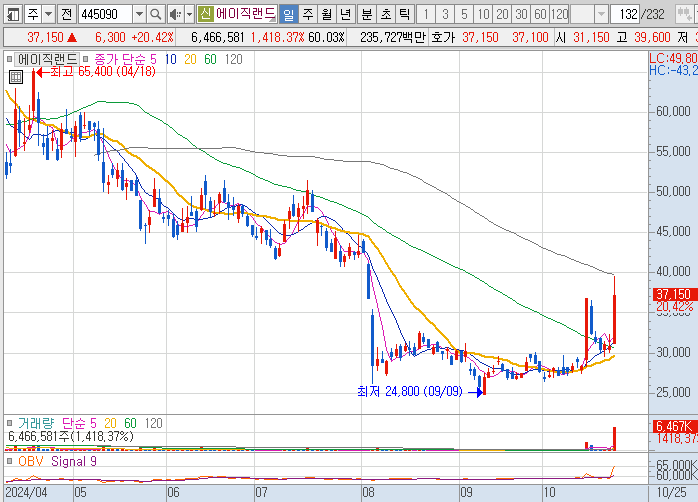Switch to the 주 weekly chart period
This screenshot has height=502, width=698.
click(308, 14)
